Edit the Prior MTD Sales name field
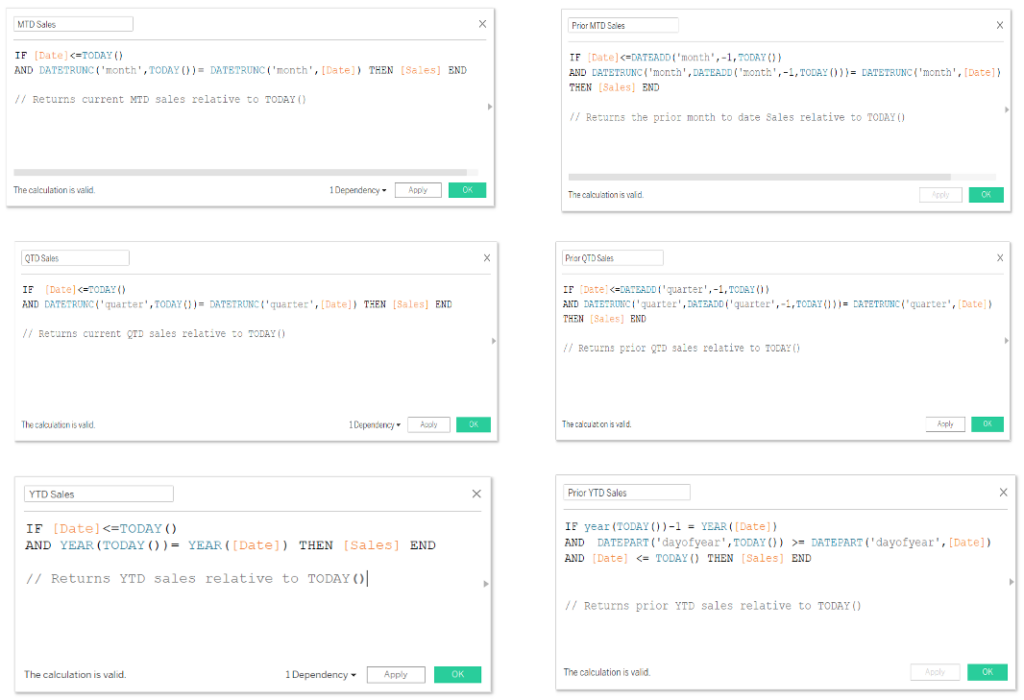Screen dimensions: 1024x700 pyautogui.click(x=623, y=25)
